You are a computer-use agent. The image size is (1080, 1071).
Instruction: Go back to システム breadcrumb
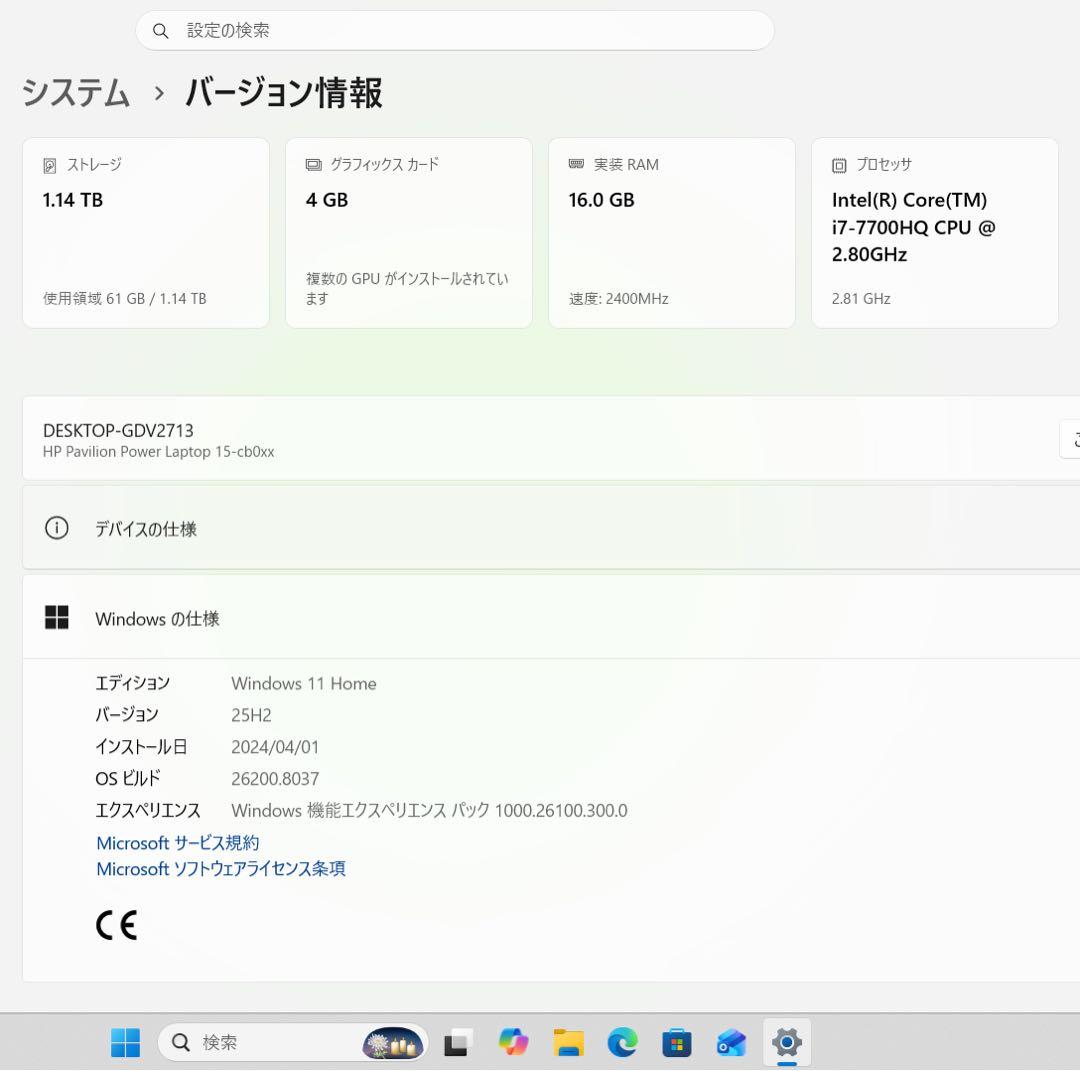pos(76,92)
